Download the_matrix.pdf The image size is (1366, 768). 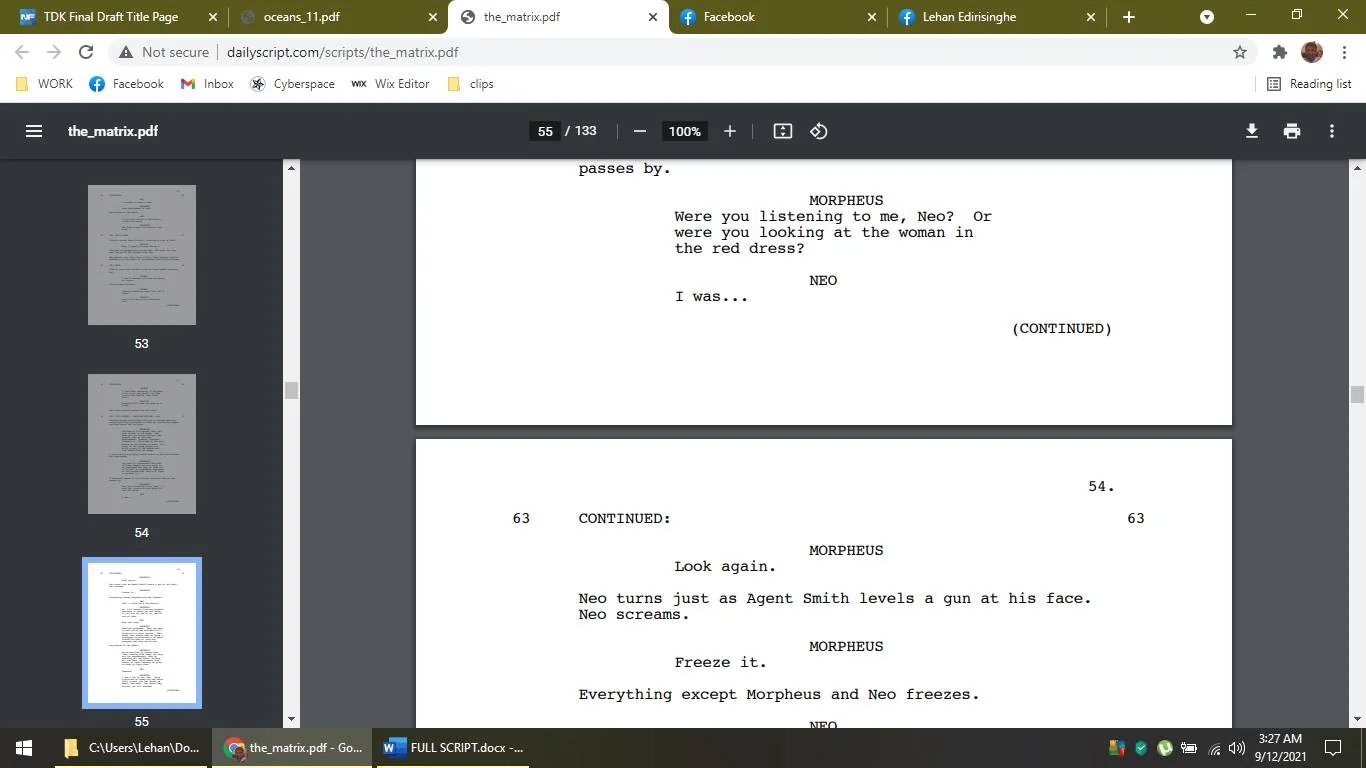pos(1251,131)
